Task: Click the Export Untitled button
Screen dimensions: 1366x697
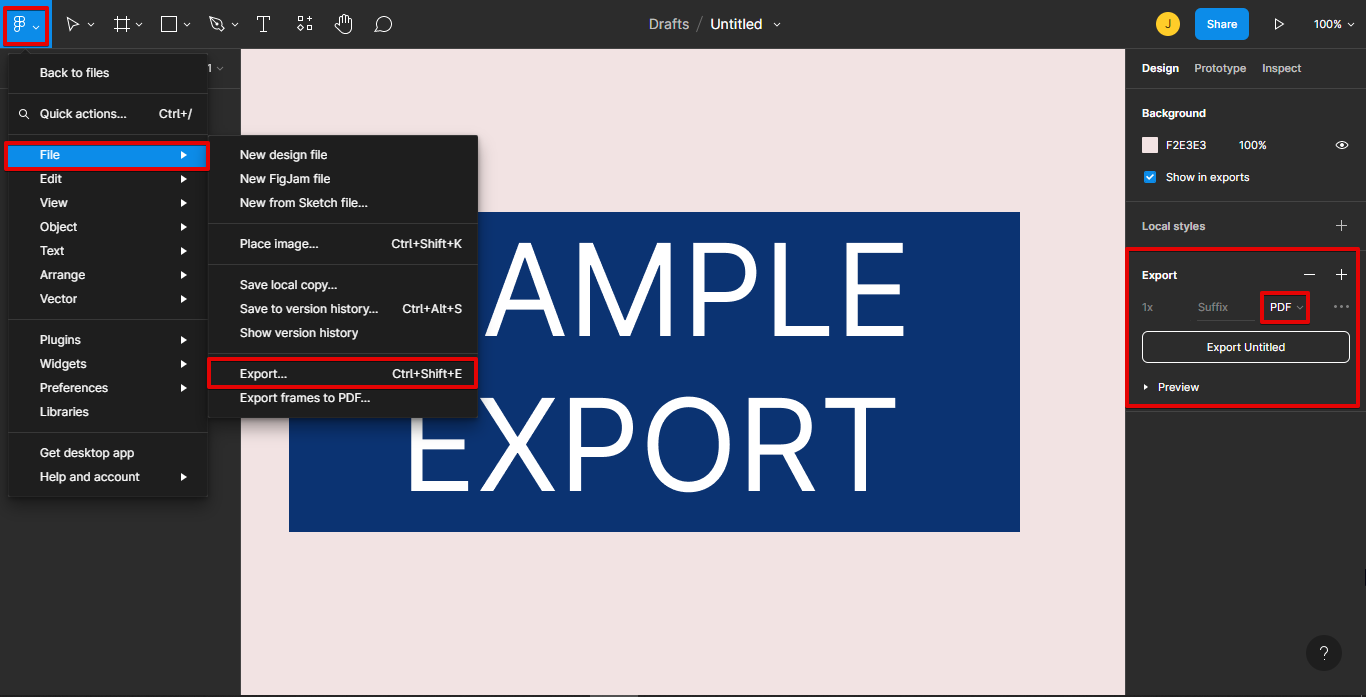Action: tap(1245, 347)
